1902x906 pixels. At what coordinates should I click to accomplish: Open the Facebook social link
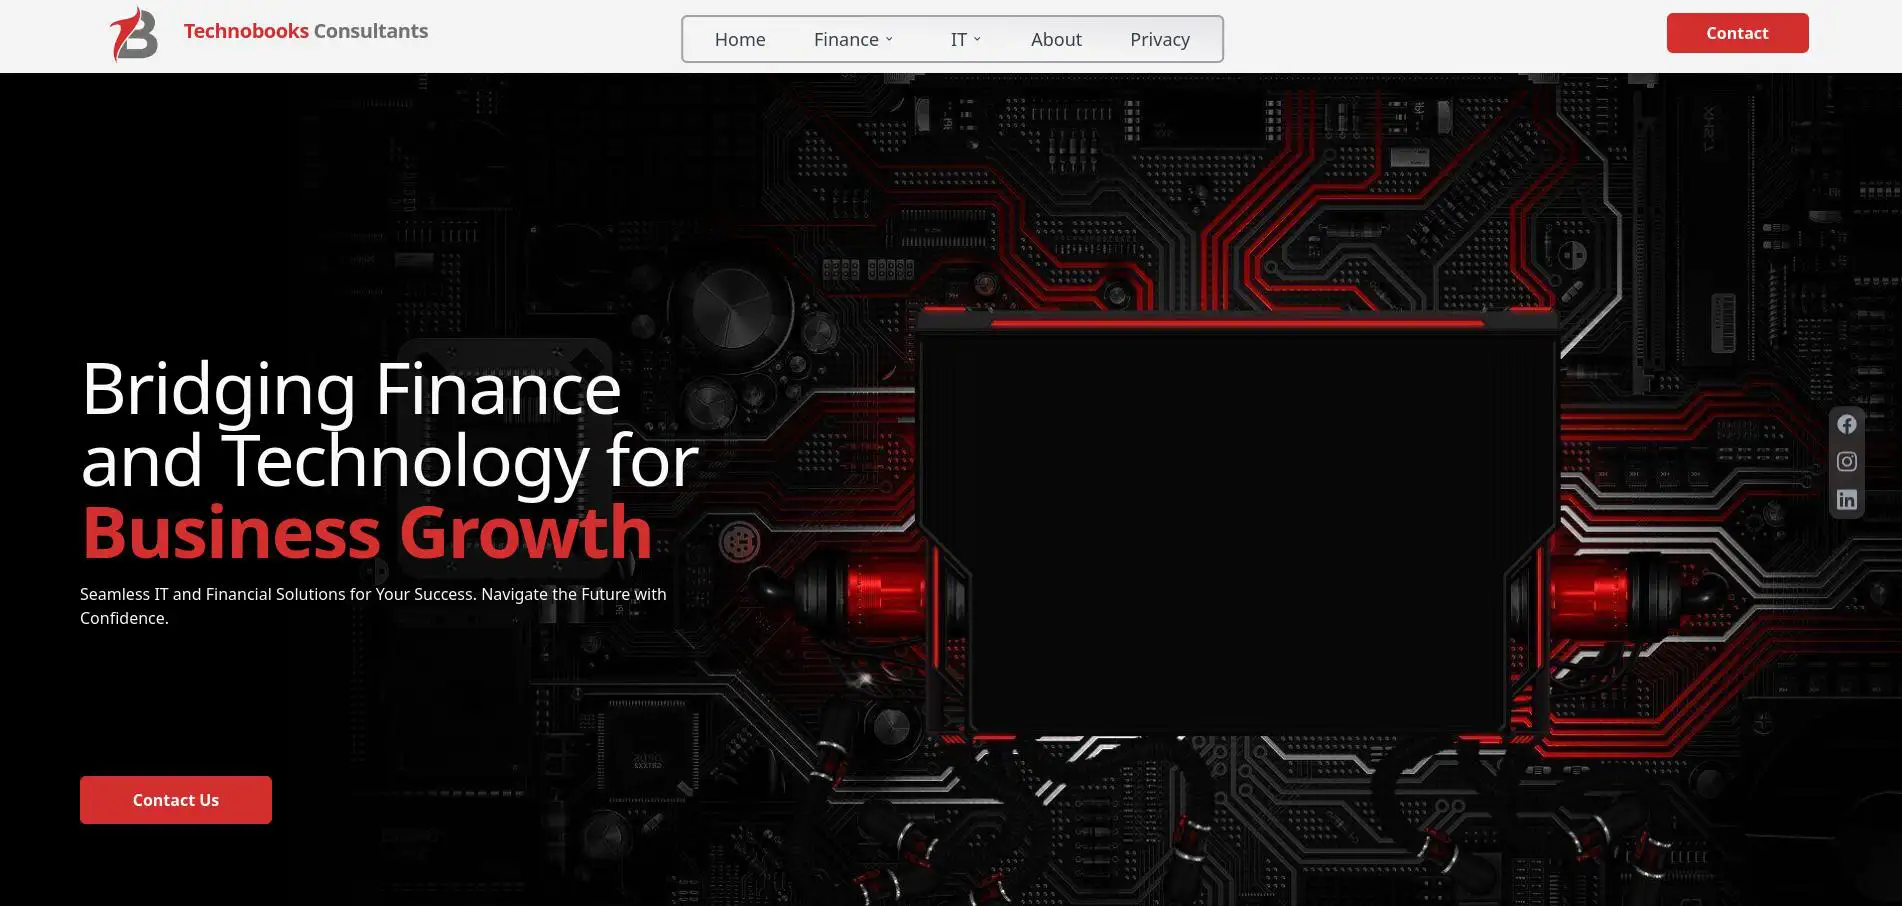coord(1846,424)
